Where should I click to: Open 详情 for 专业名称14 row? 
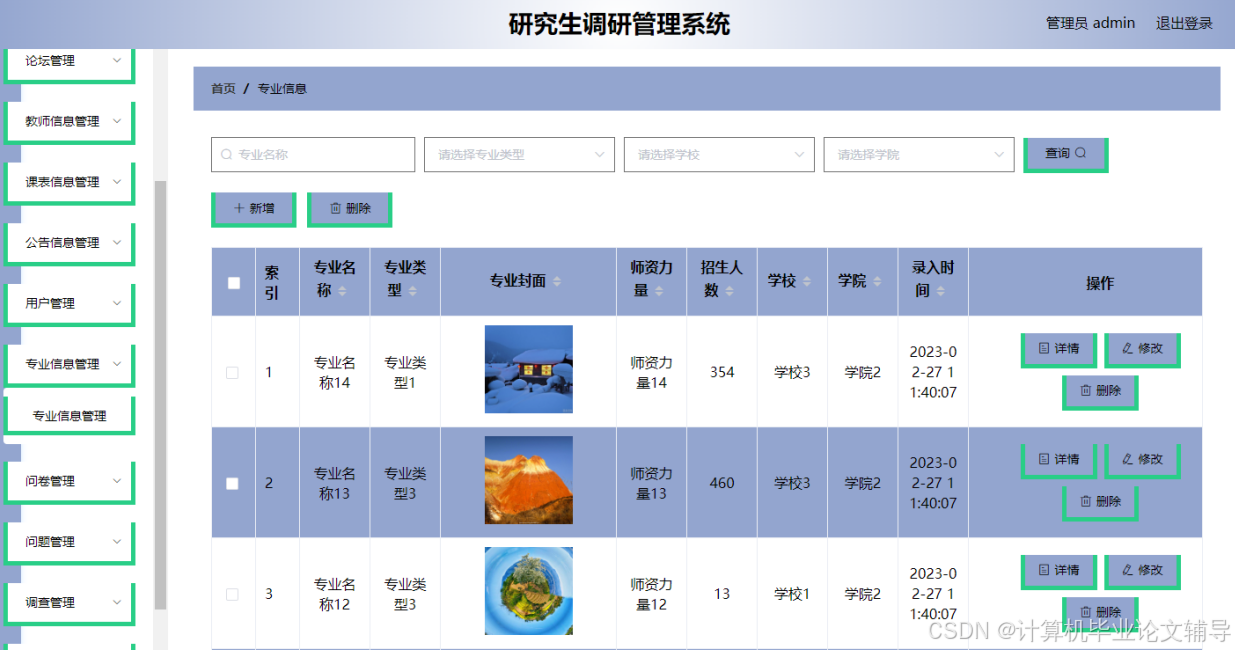(1058, 349)
